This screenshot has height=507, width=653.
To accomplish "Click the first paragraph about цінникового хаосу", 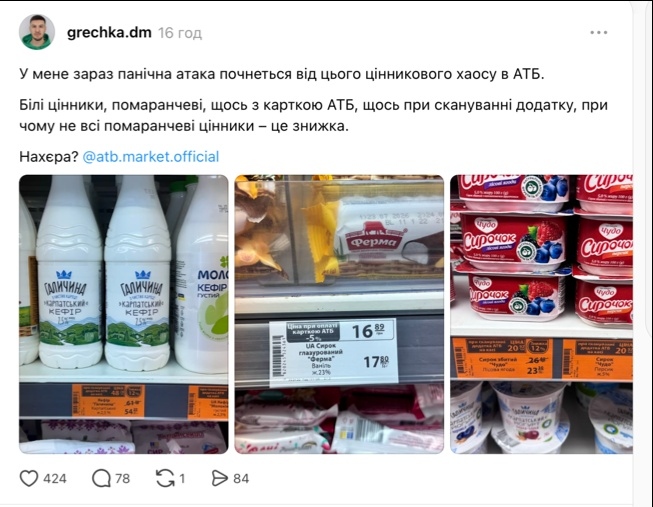I will [x=282, y=74].
